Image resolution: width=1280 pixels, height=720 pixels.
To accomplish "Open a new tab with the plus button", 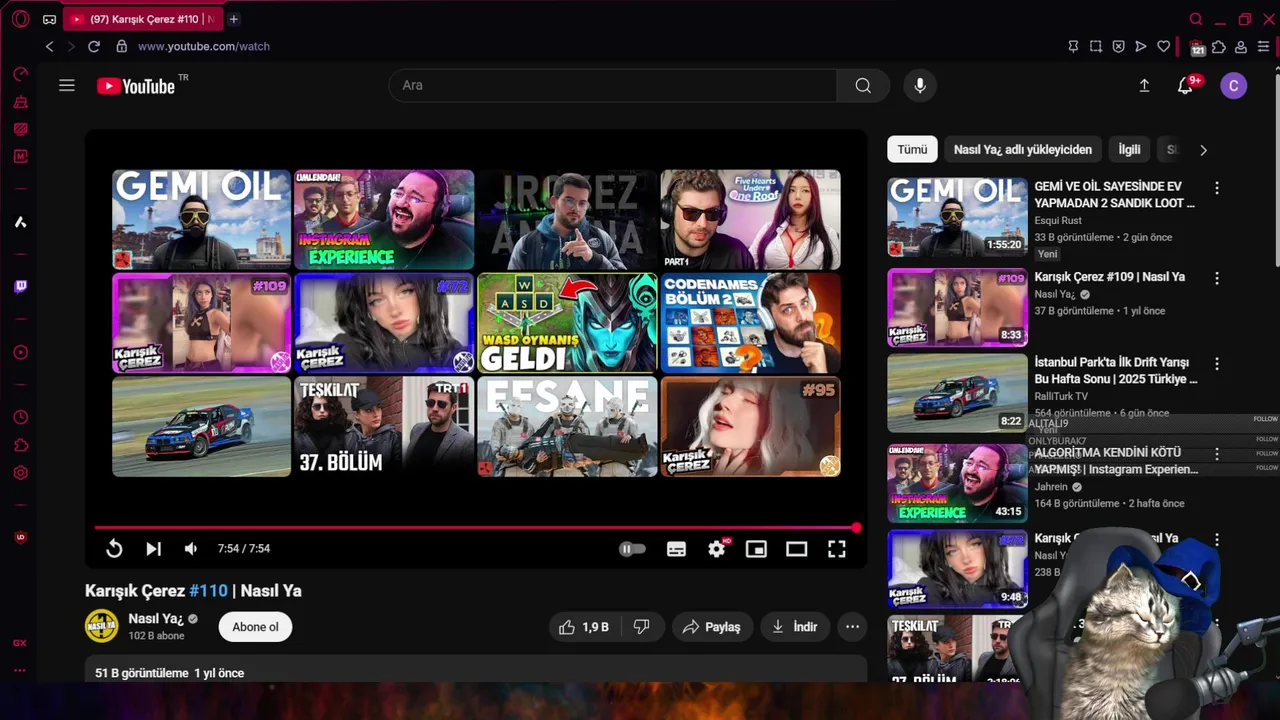I will 234,19.
